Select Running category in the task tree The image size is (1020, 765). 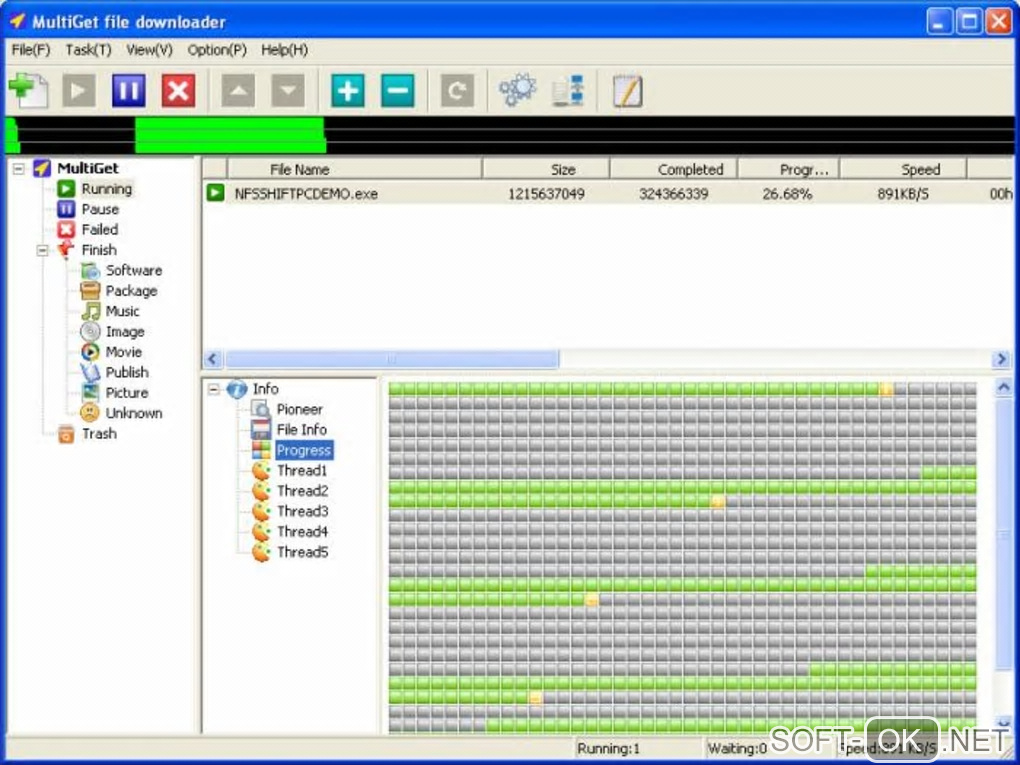pos(107,189)
